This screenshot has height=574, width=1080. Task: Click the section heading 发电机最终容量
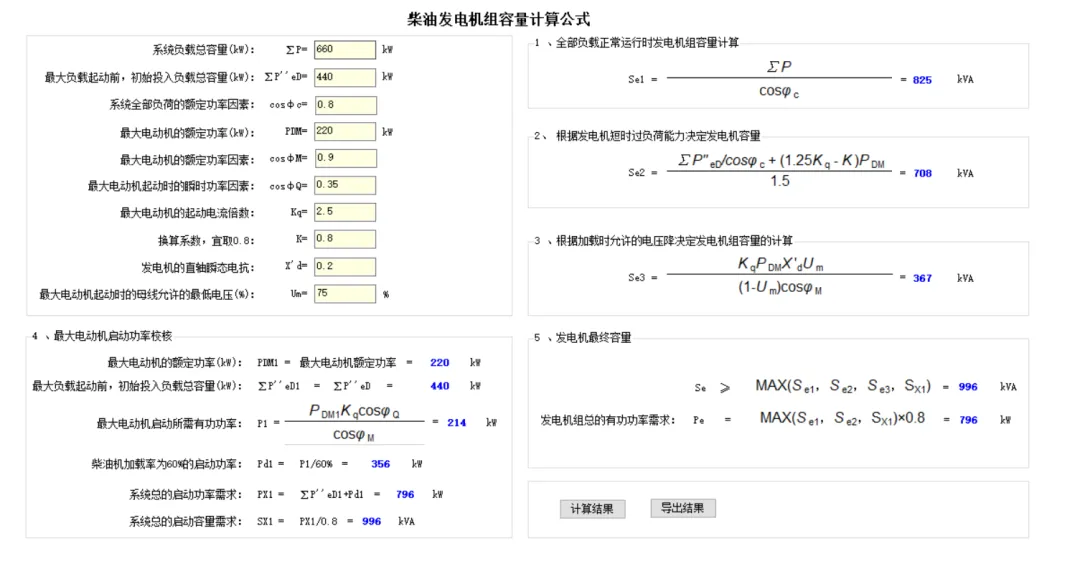594,338
